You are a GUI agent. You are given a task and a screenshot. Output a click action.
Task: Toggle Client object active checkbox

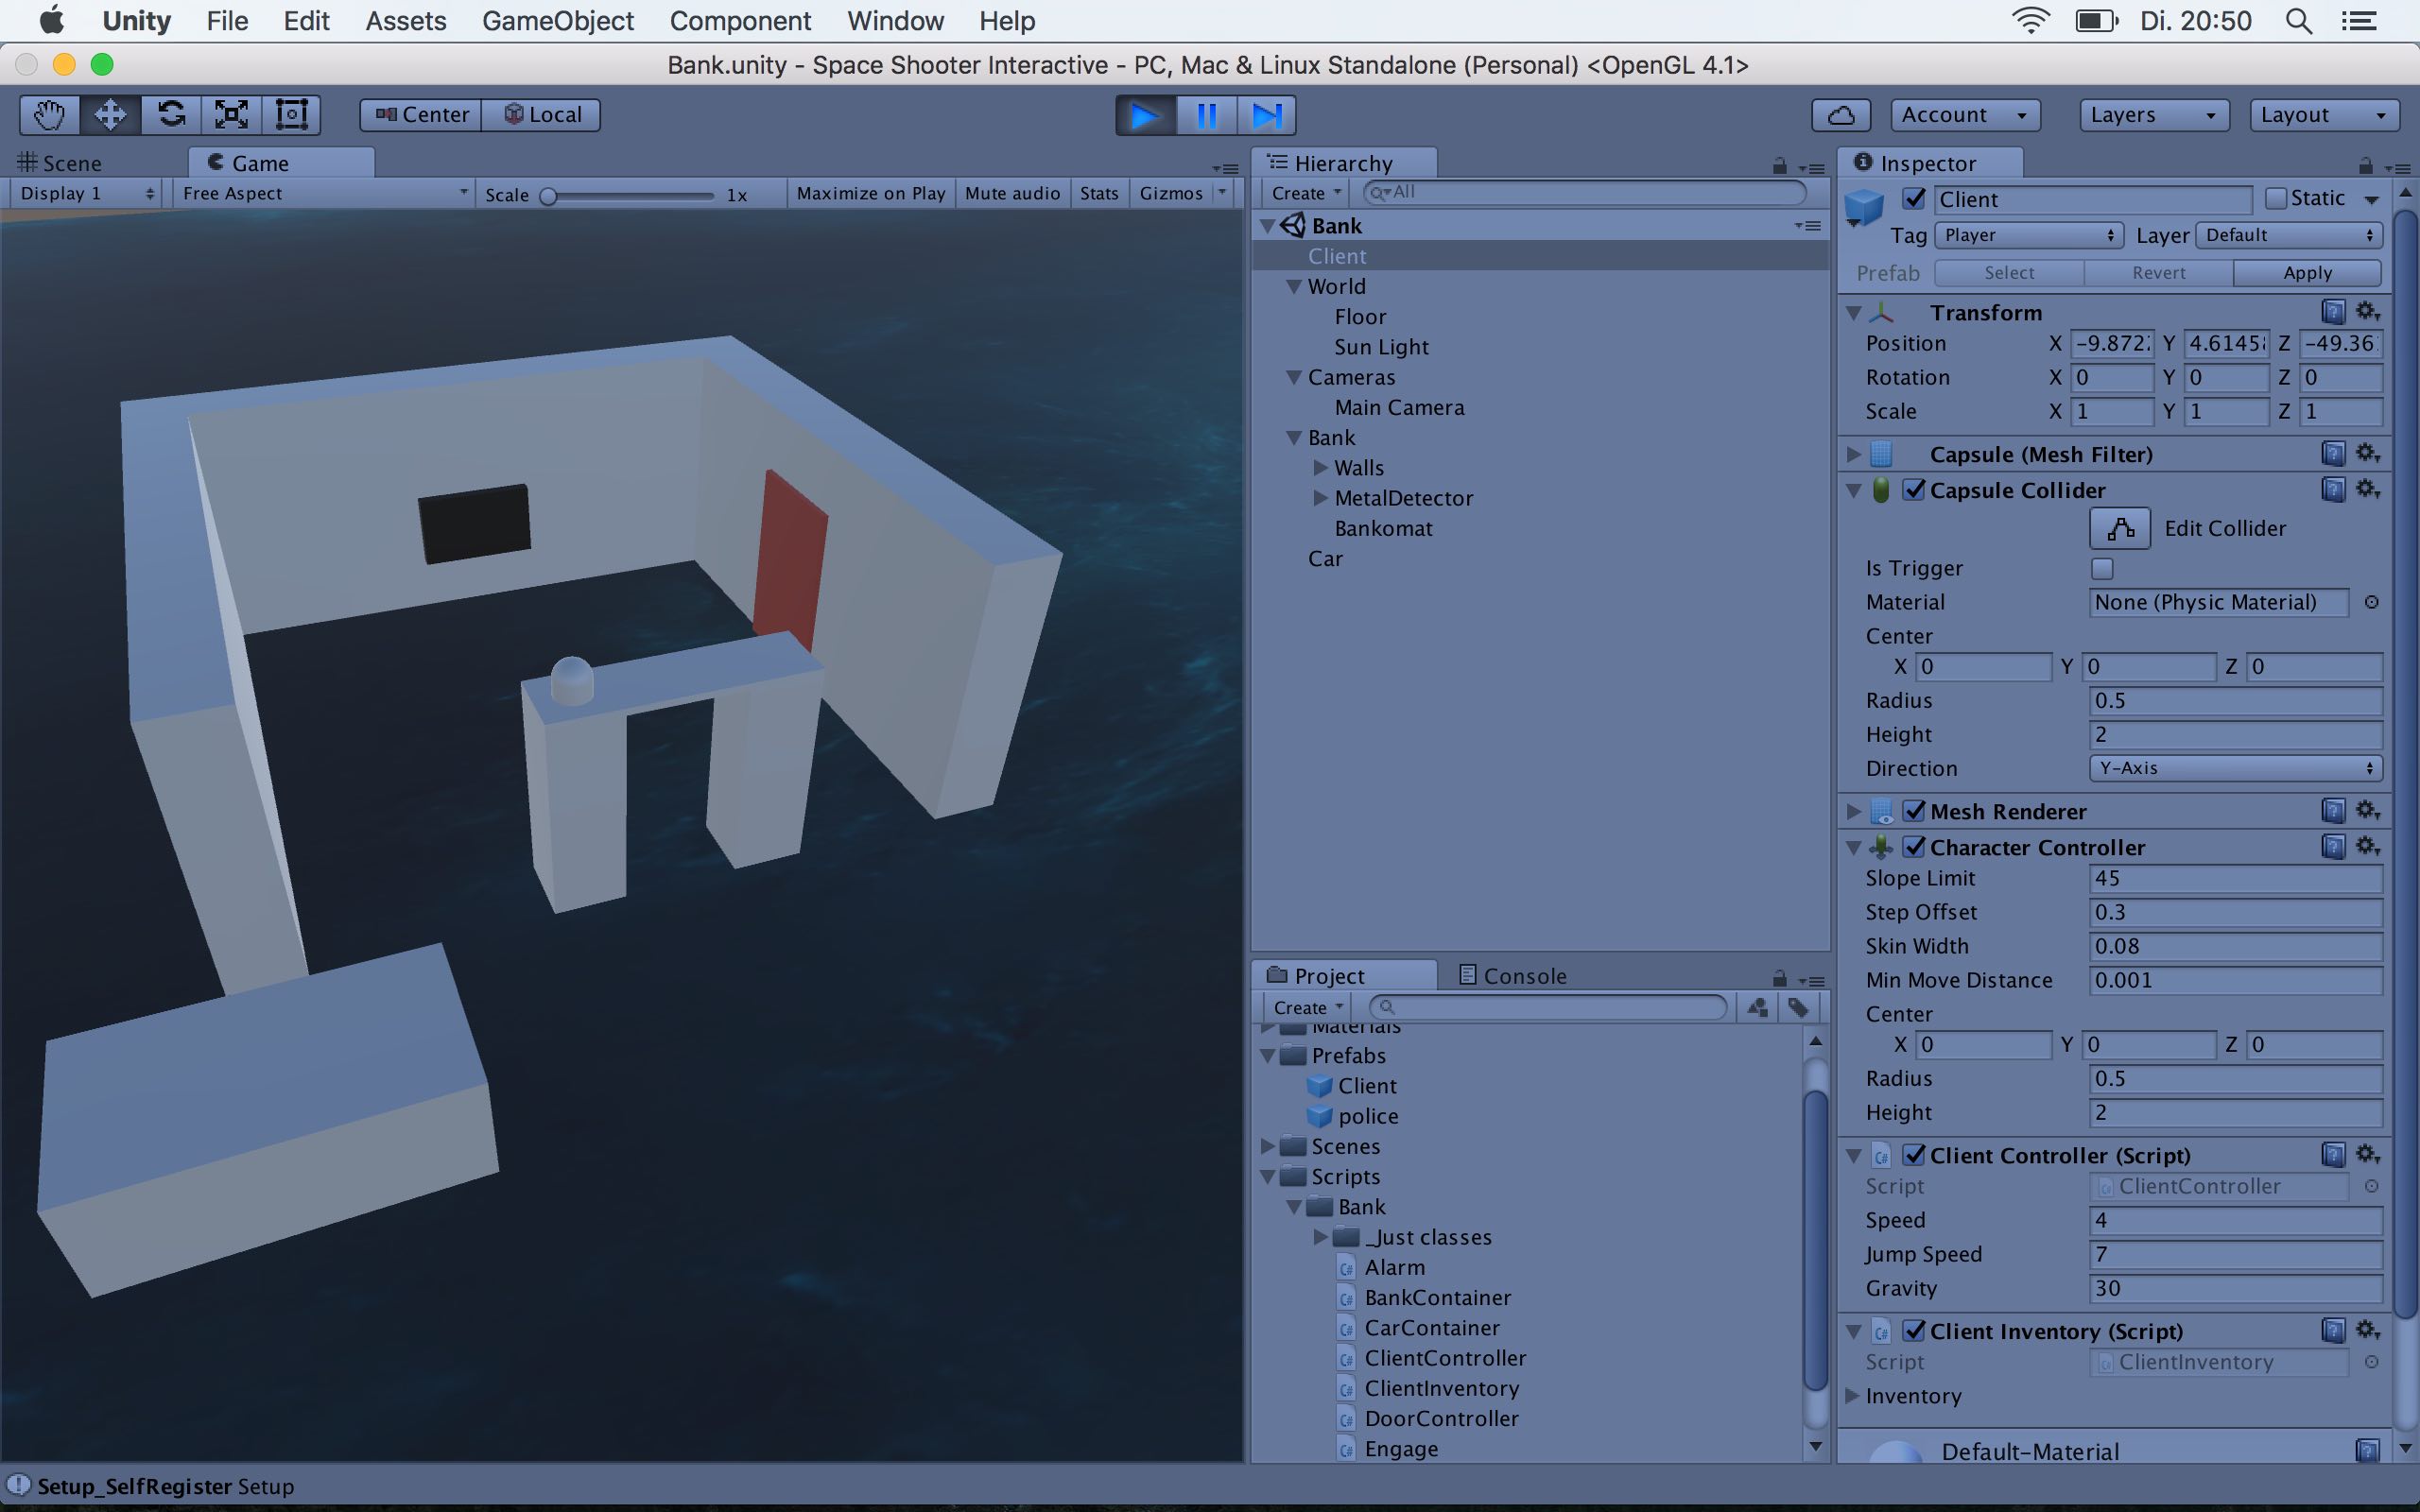tap(1914, 198)
